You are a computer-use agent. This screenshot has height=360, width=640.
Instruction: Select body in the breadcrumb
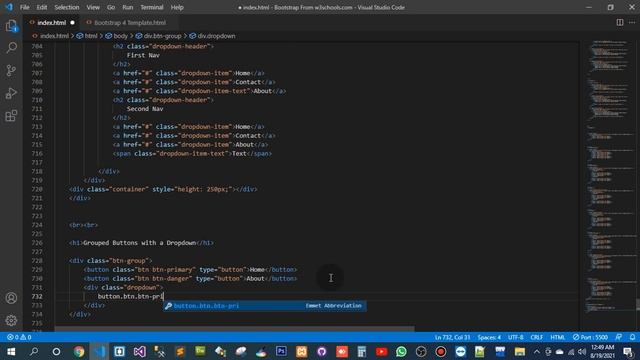[120, 36]
